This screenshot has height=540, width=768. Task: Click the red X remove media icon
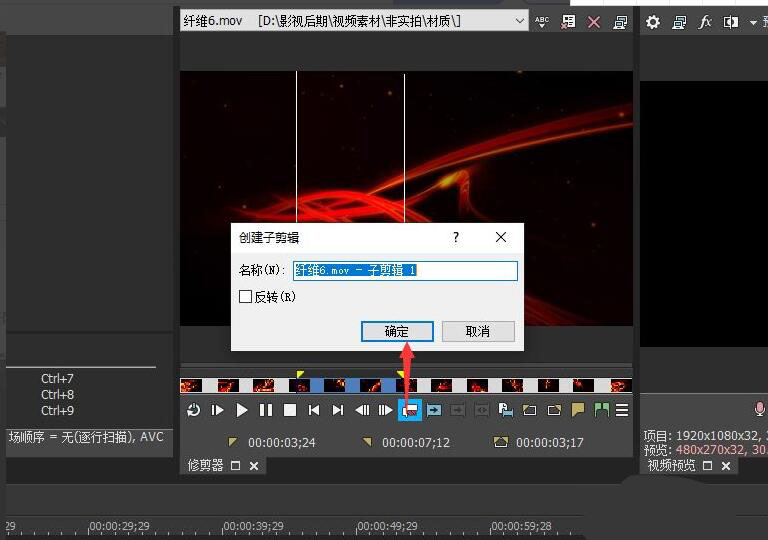coord(594,21)
